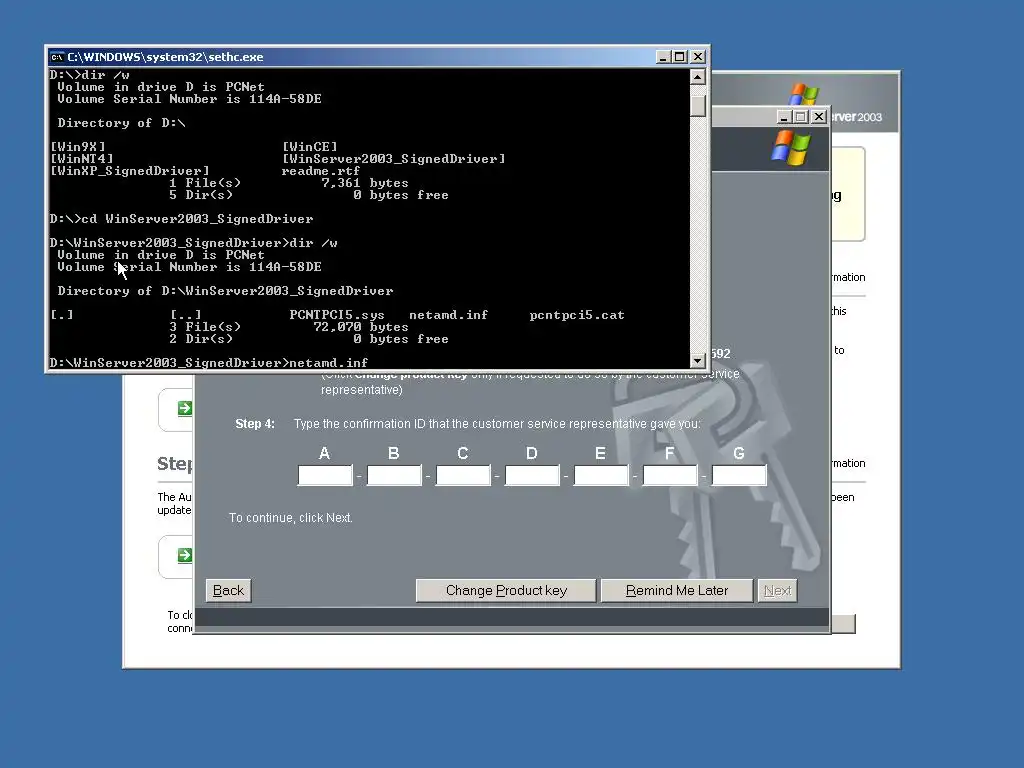Focus confirmation ID field C
The width and height of the screenshot is (1024, 768).
(463, 475)
